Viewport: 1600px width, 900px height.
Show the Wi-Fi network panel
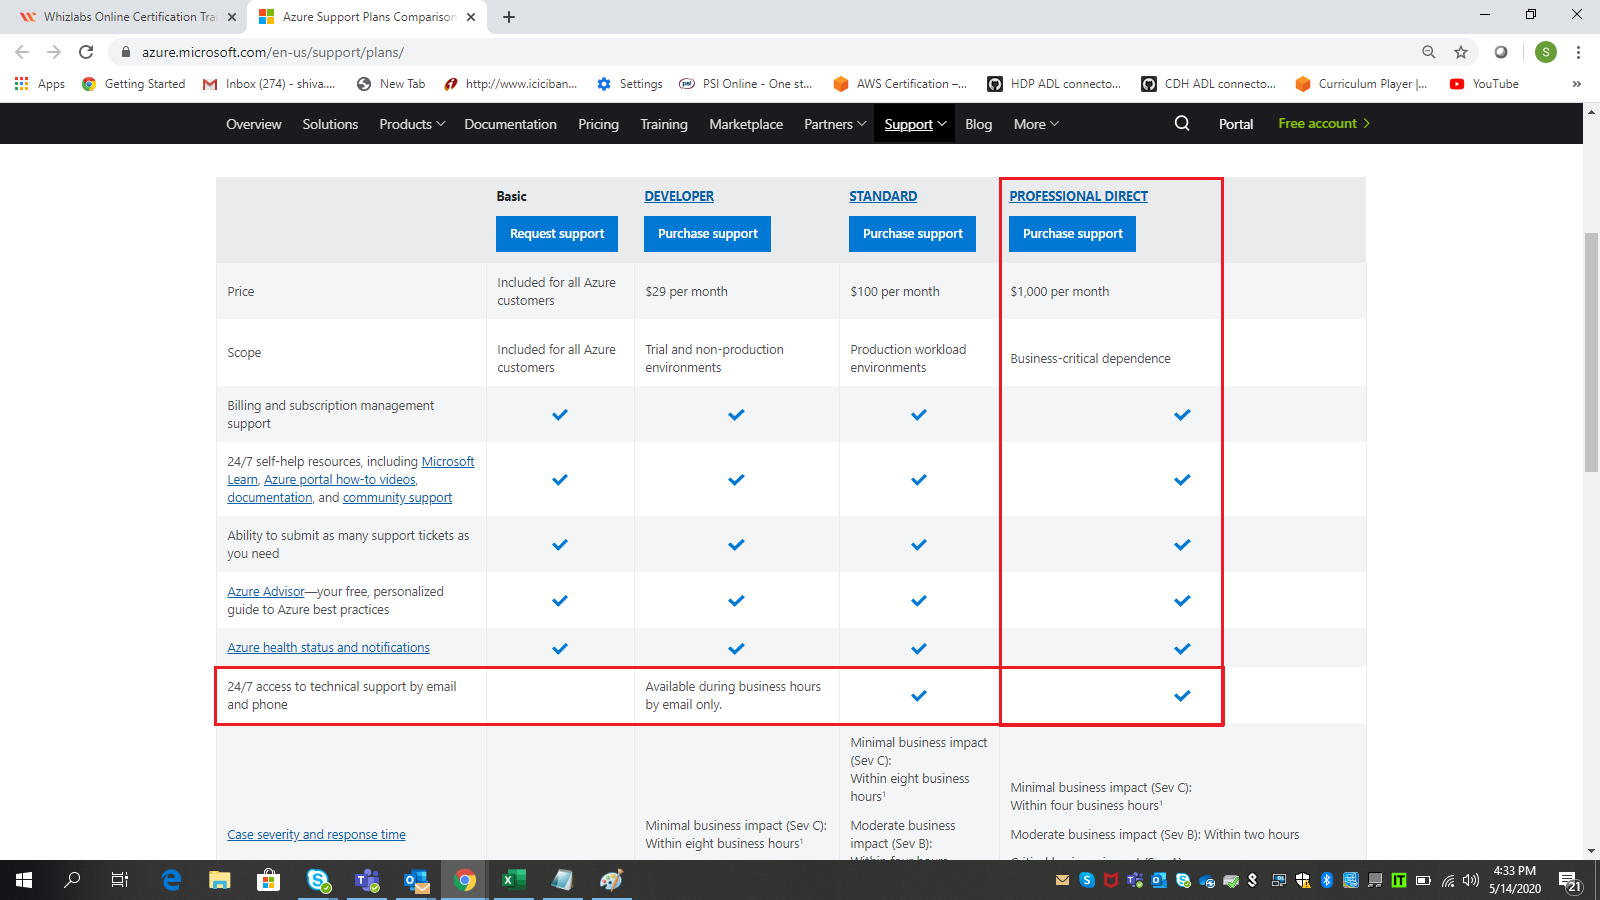1447,880
